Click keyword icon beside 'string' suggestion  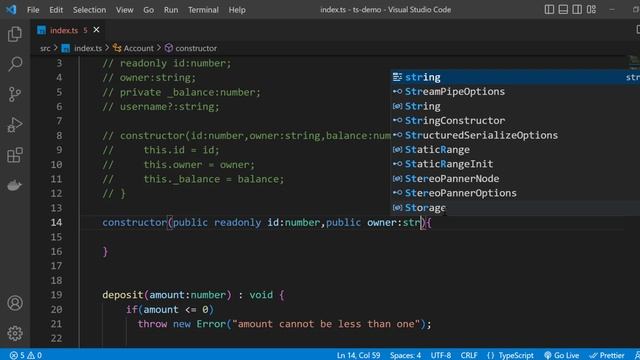point(397,77)
